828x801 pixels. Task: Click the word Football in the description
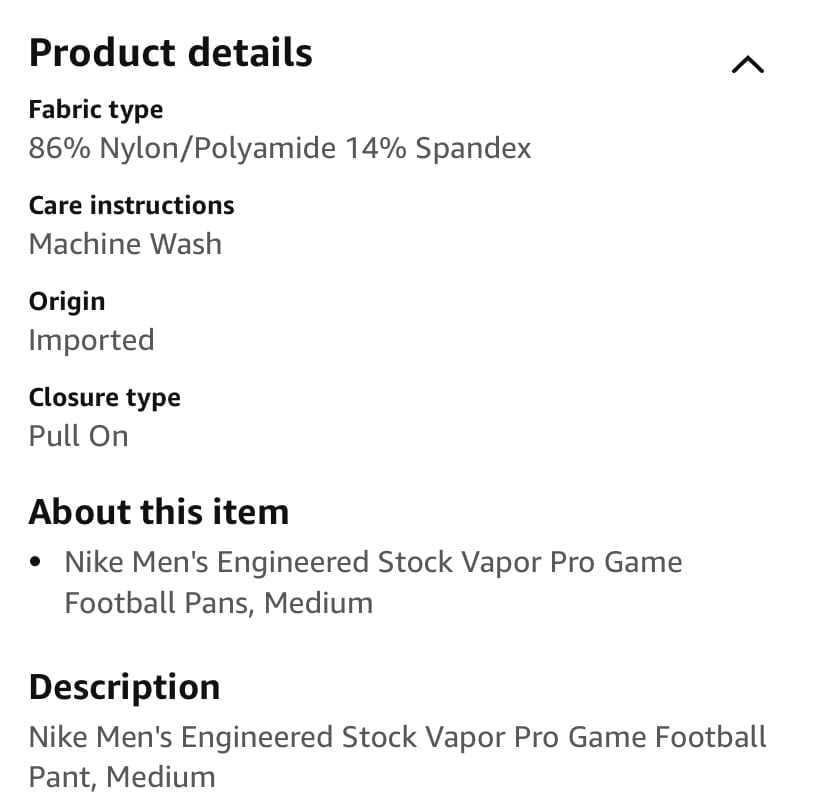pos(710,737)
